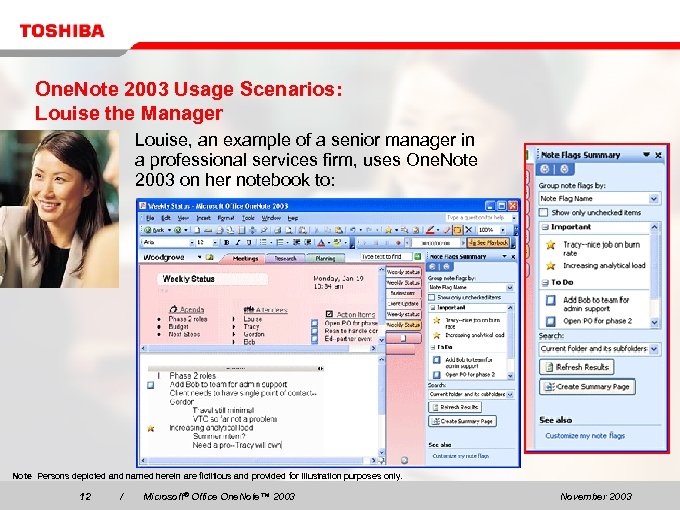Click Create Summary Page inside OneNote window pane

pyautogui.click(x=462, y=421)
